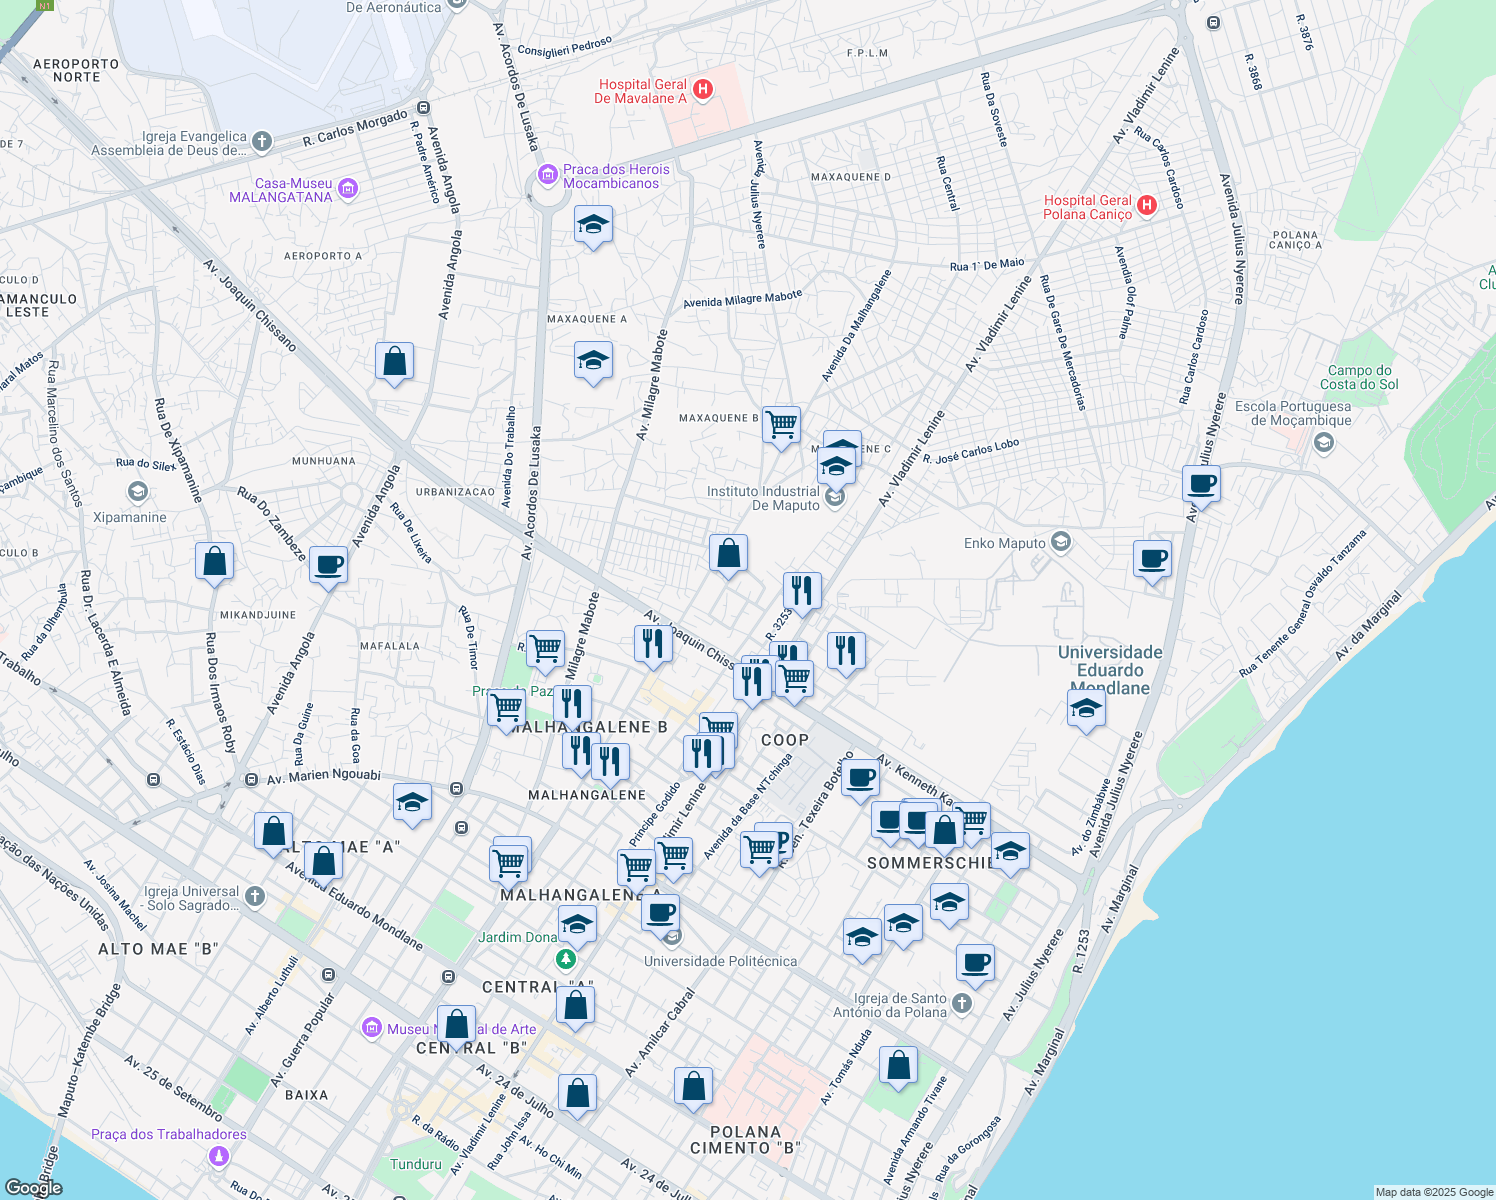The image size is (1496, 1200).
Task: Open the shopping bag marker under CENTRAL "A" label
Action: pyautogui.click(x=576, y=1008)
